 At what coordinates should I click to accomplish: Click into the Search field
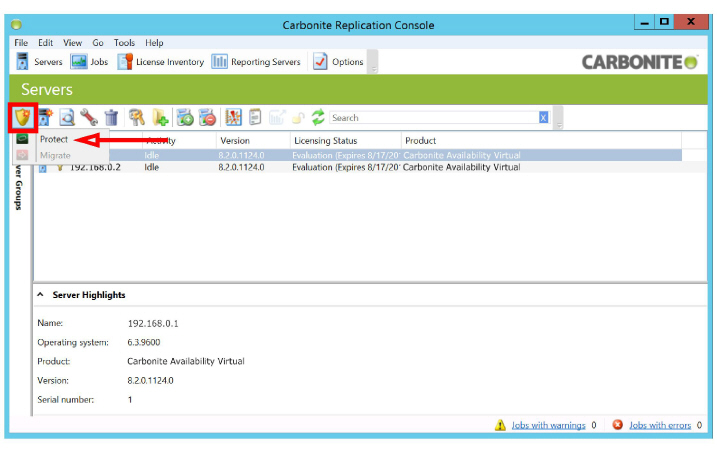[434, 118]
